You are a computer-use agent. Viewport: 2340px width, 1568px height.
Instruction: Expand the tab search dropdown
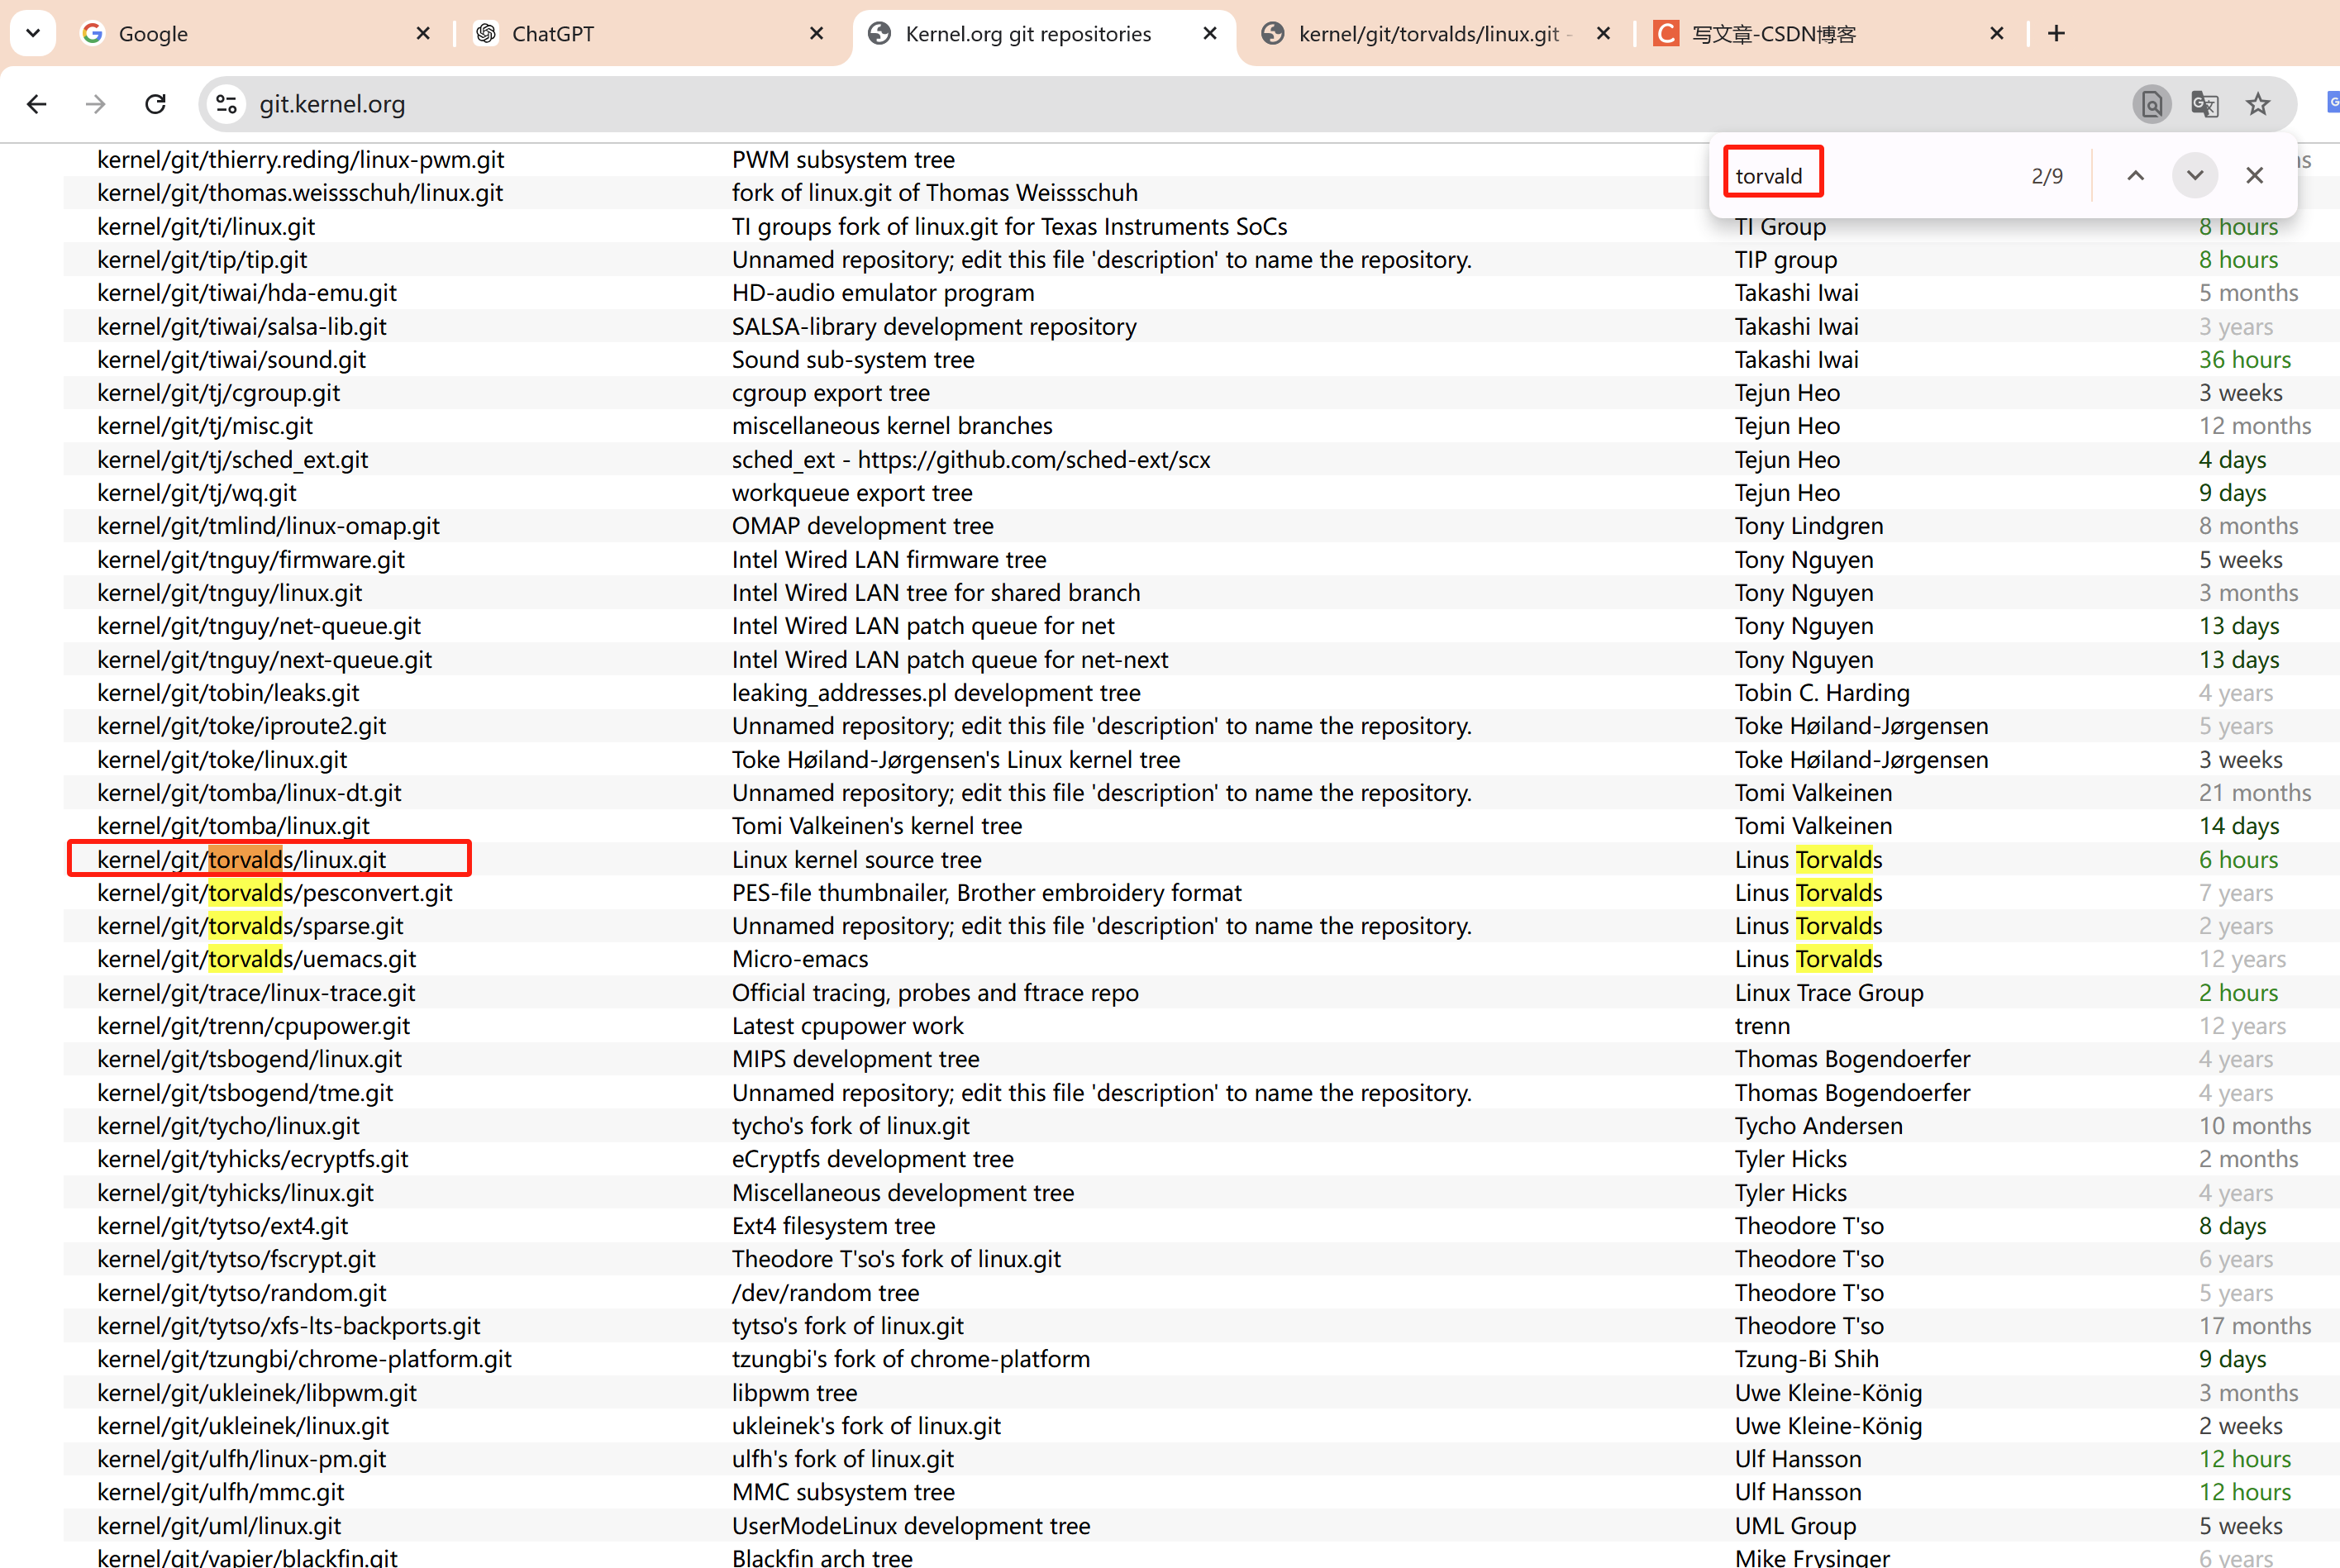33,33
